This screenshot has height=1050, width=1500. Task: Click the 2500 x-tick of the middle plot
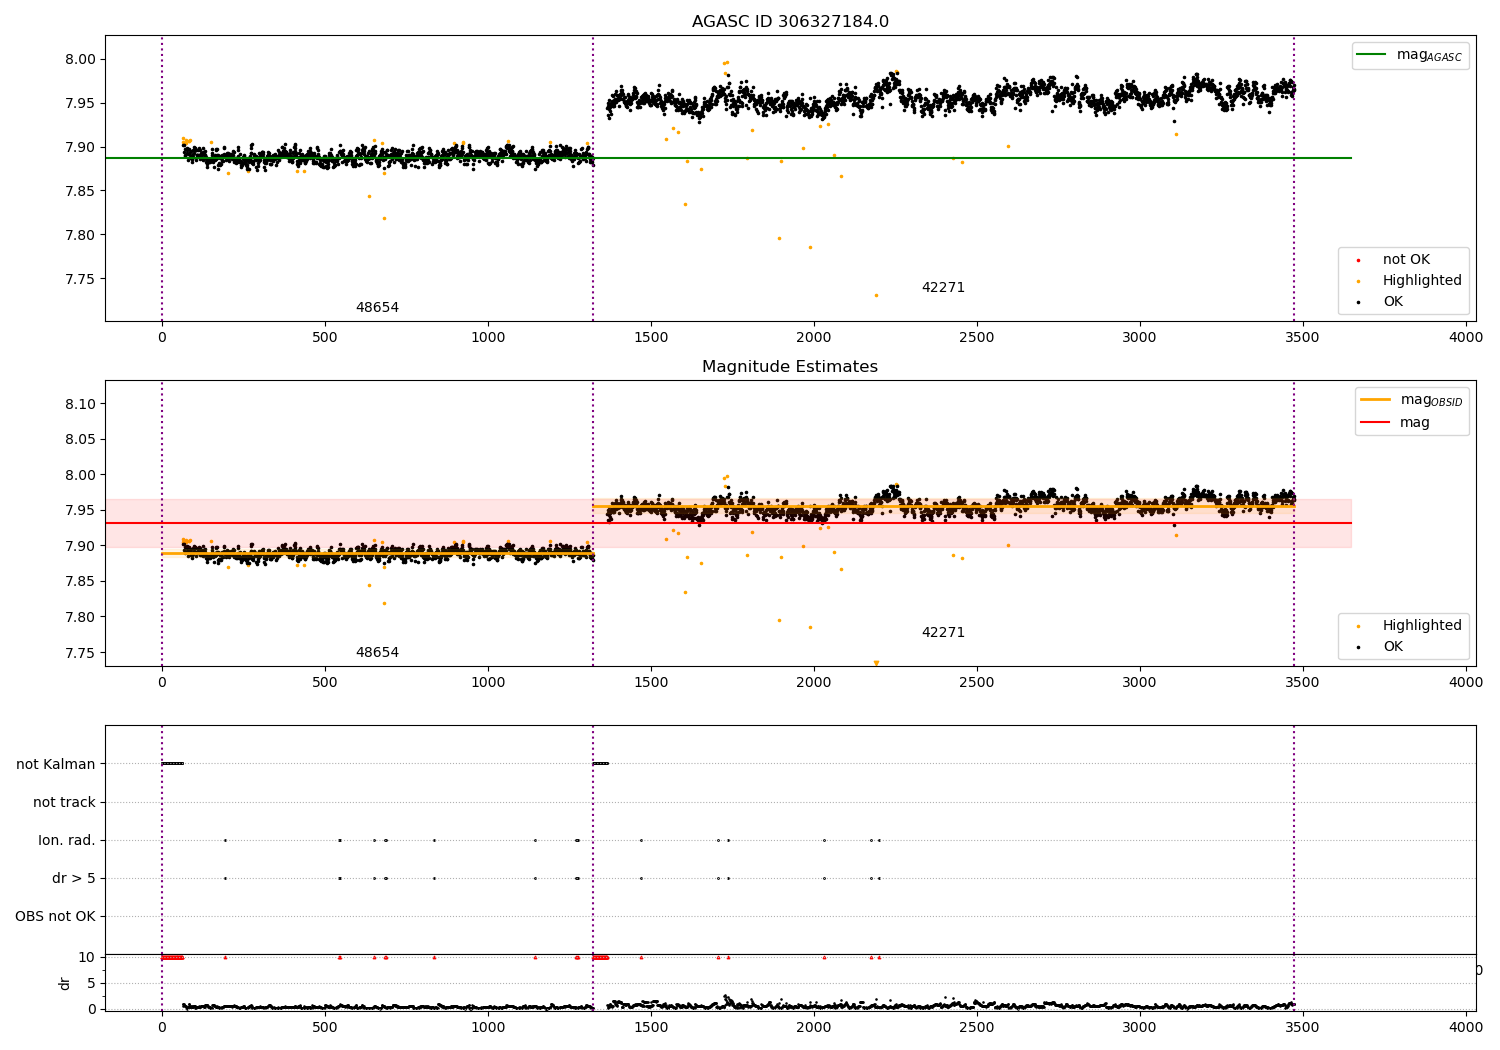click(x=977, y=682)
